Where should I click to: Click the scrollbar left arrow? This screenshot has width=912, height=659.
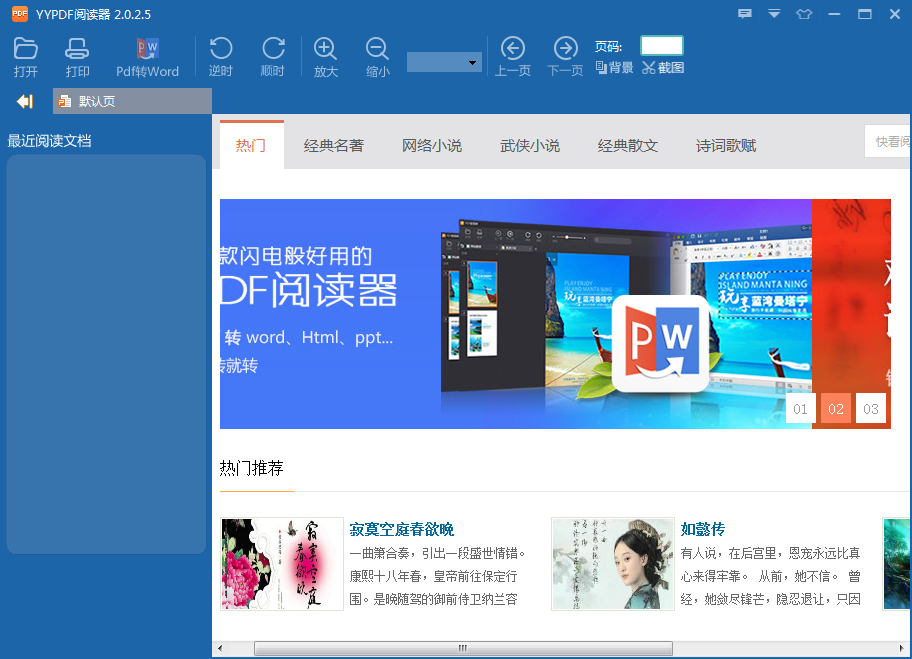220,648
